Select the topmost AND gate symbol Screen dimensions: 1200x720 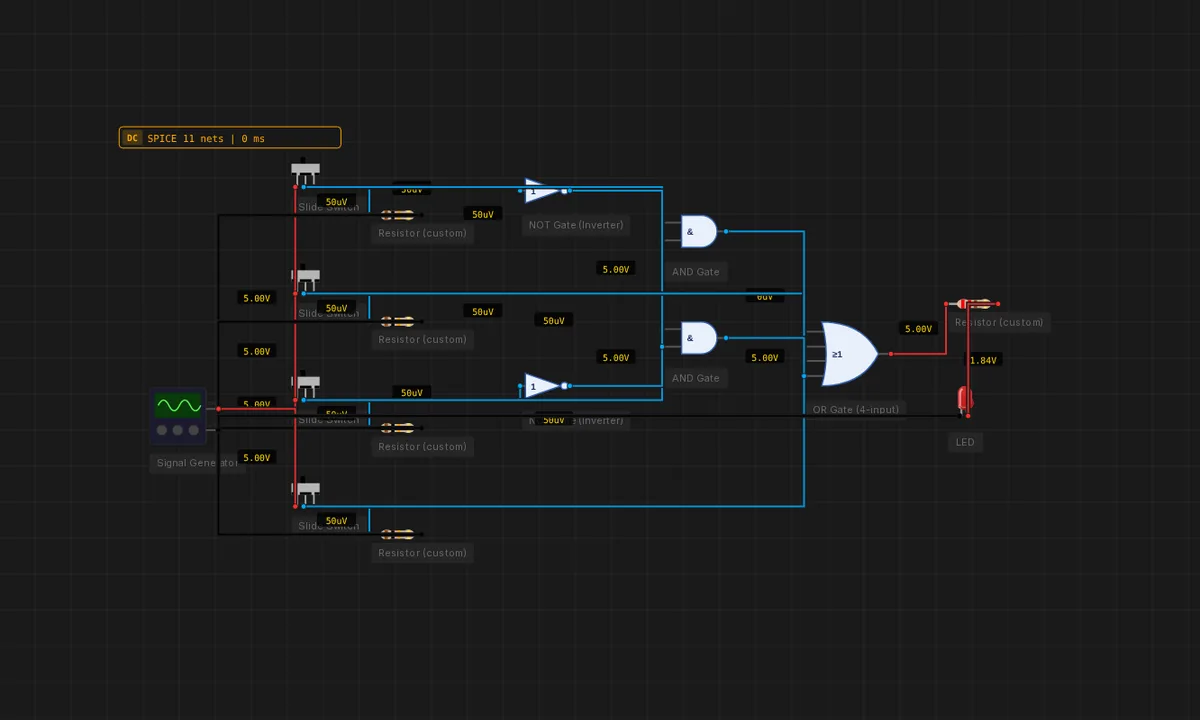point(698,231)
